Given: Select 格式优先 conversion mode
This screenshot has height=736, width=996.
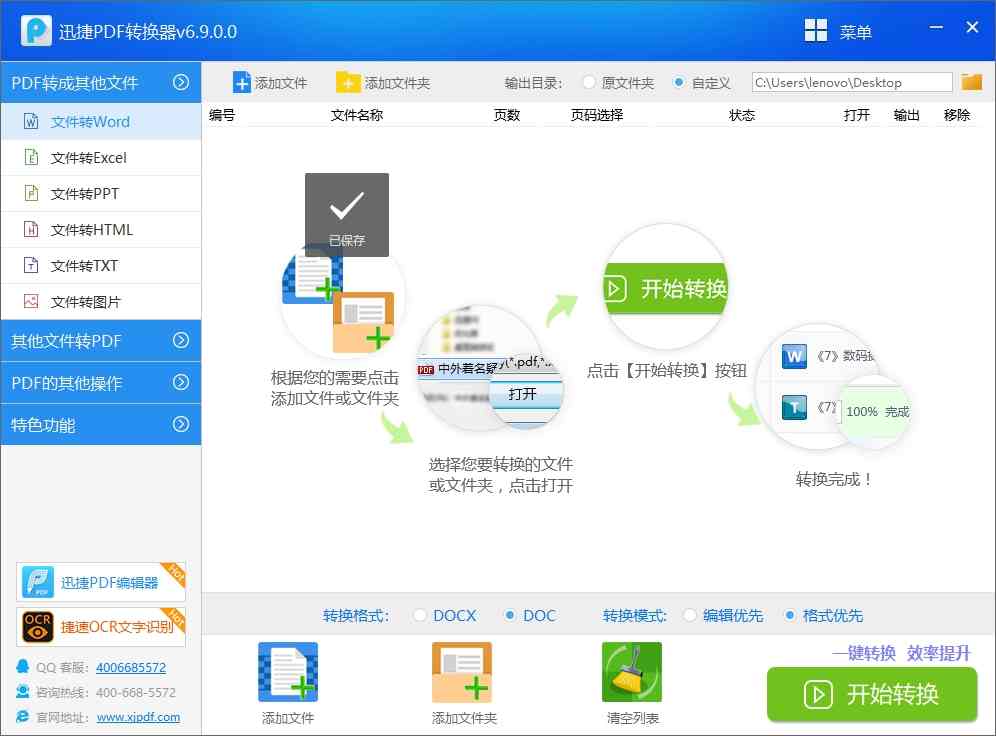Looking at the screenshot, I should (790, 615).
